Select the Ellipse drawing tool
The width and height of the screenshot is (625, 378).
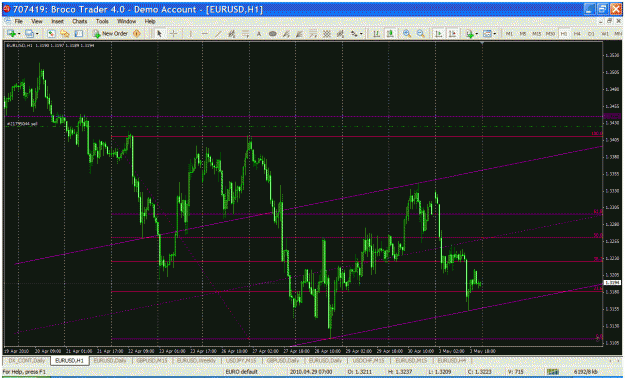pyautogui.click(x=273, y=34)
